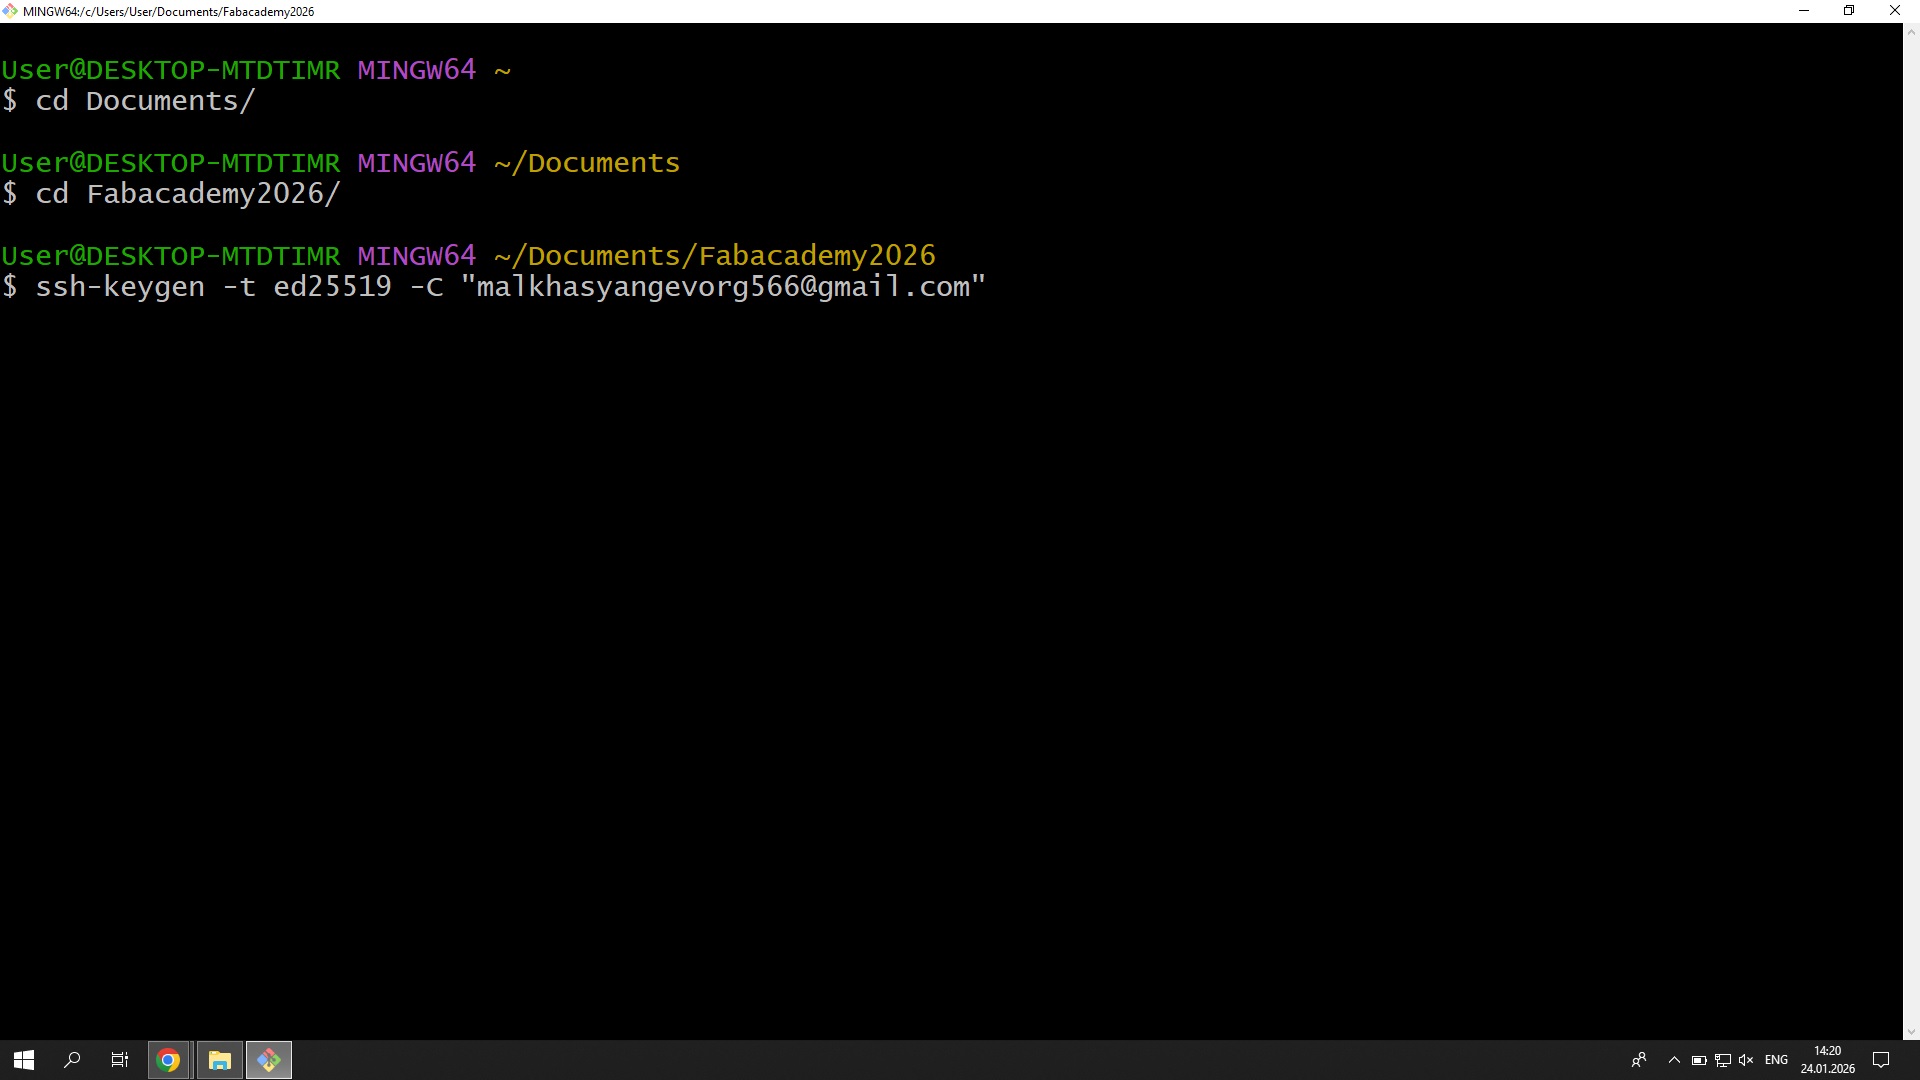Unmute using the muted speaker icon

click(x=1746, y=1060)
